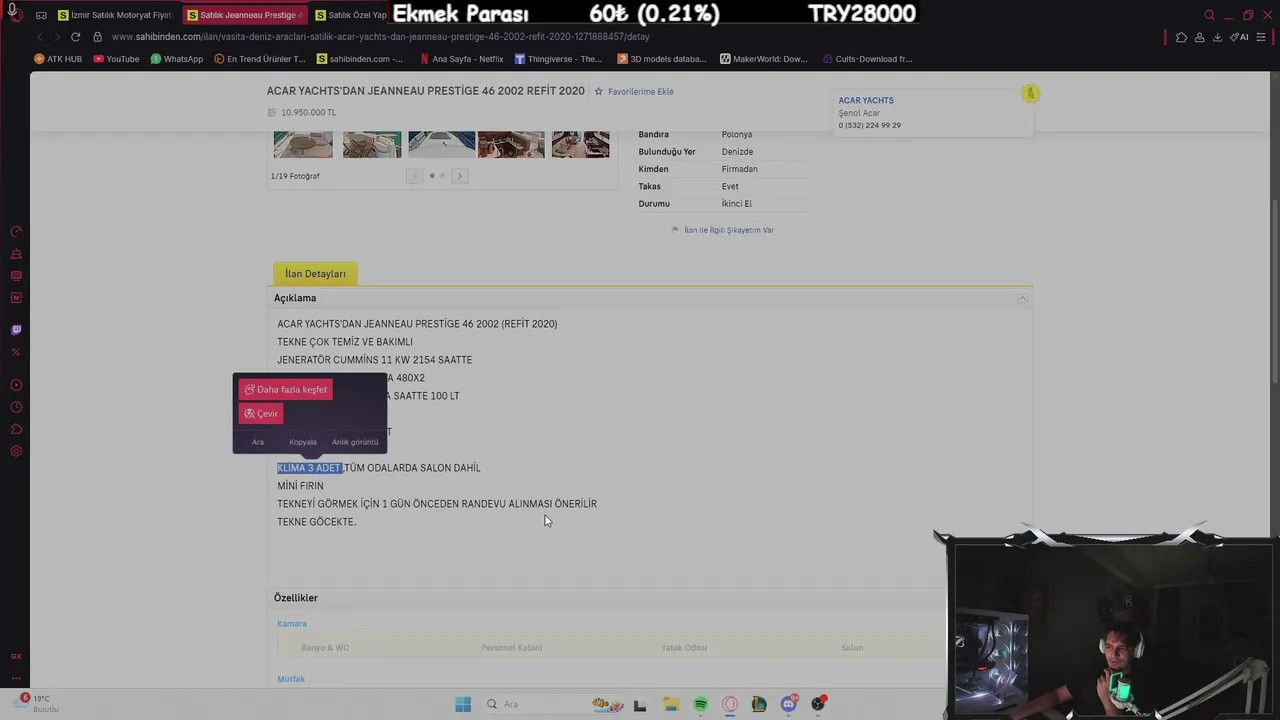This screenshot has height=720, width=1280.
Task: Open the Opera GX taskbar icon
Action: [x=730, y=704]
